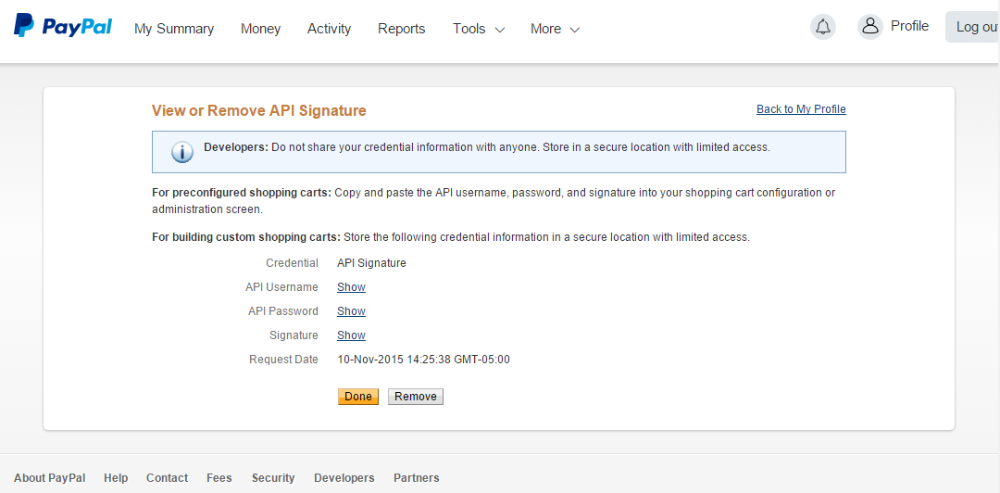Image resolution: width=1000 pixels, height=493 pixels.
Task: Open the Money page
Action: (260, 29)
